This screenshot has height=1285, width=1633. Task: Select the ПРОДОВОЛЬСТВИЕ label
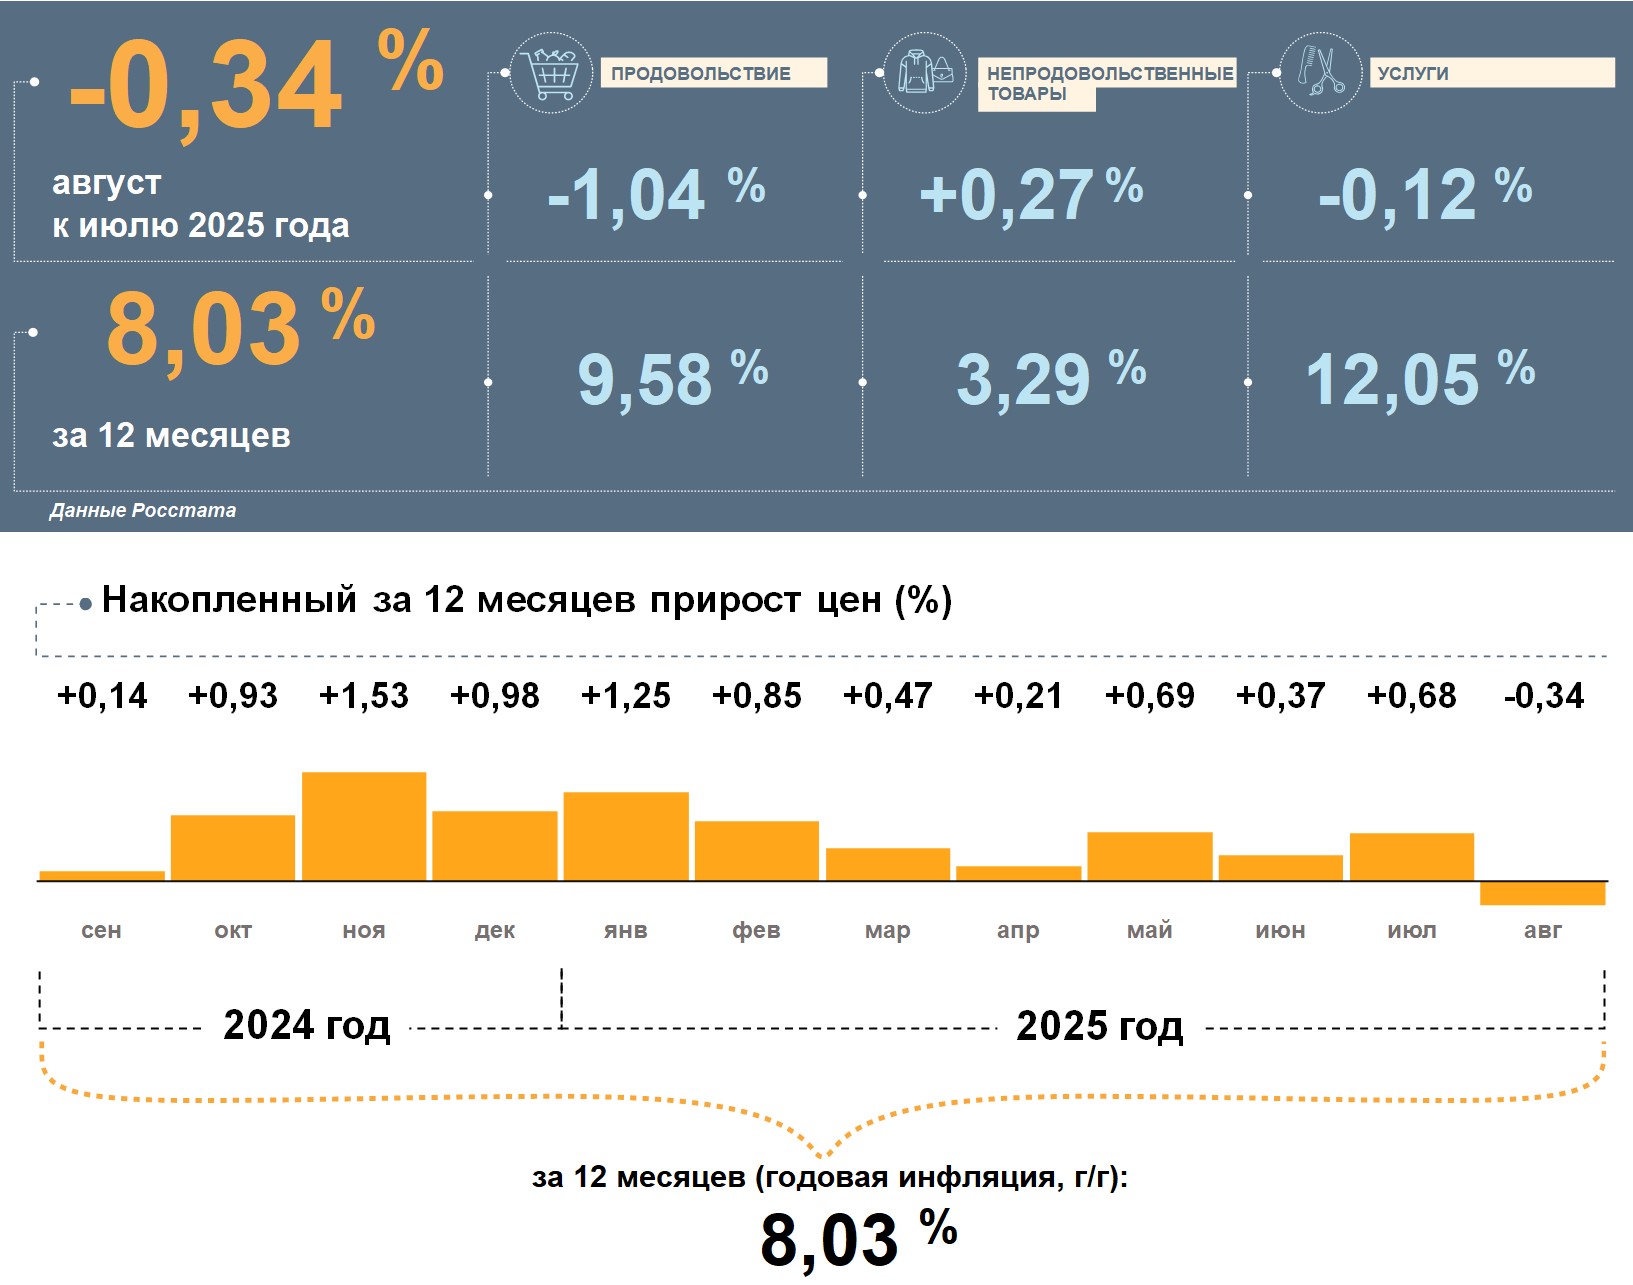(x=712, y=73)
